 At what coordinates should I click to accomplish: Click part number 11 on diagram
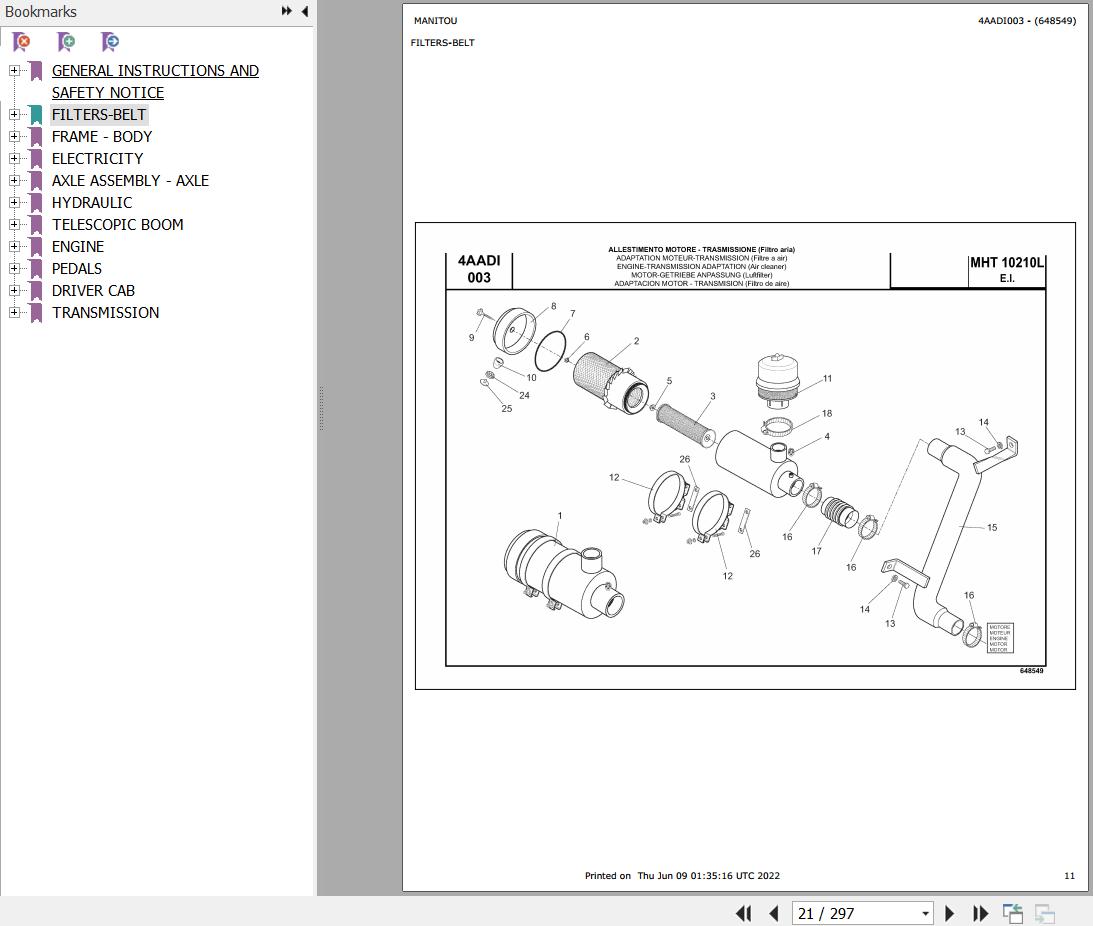[827, 379]
